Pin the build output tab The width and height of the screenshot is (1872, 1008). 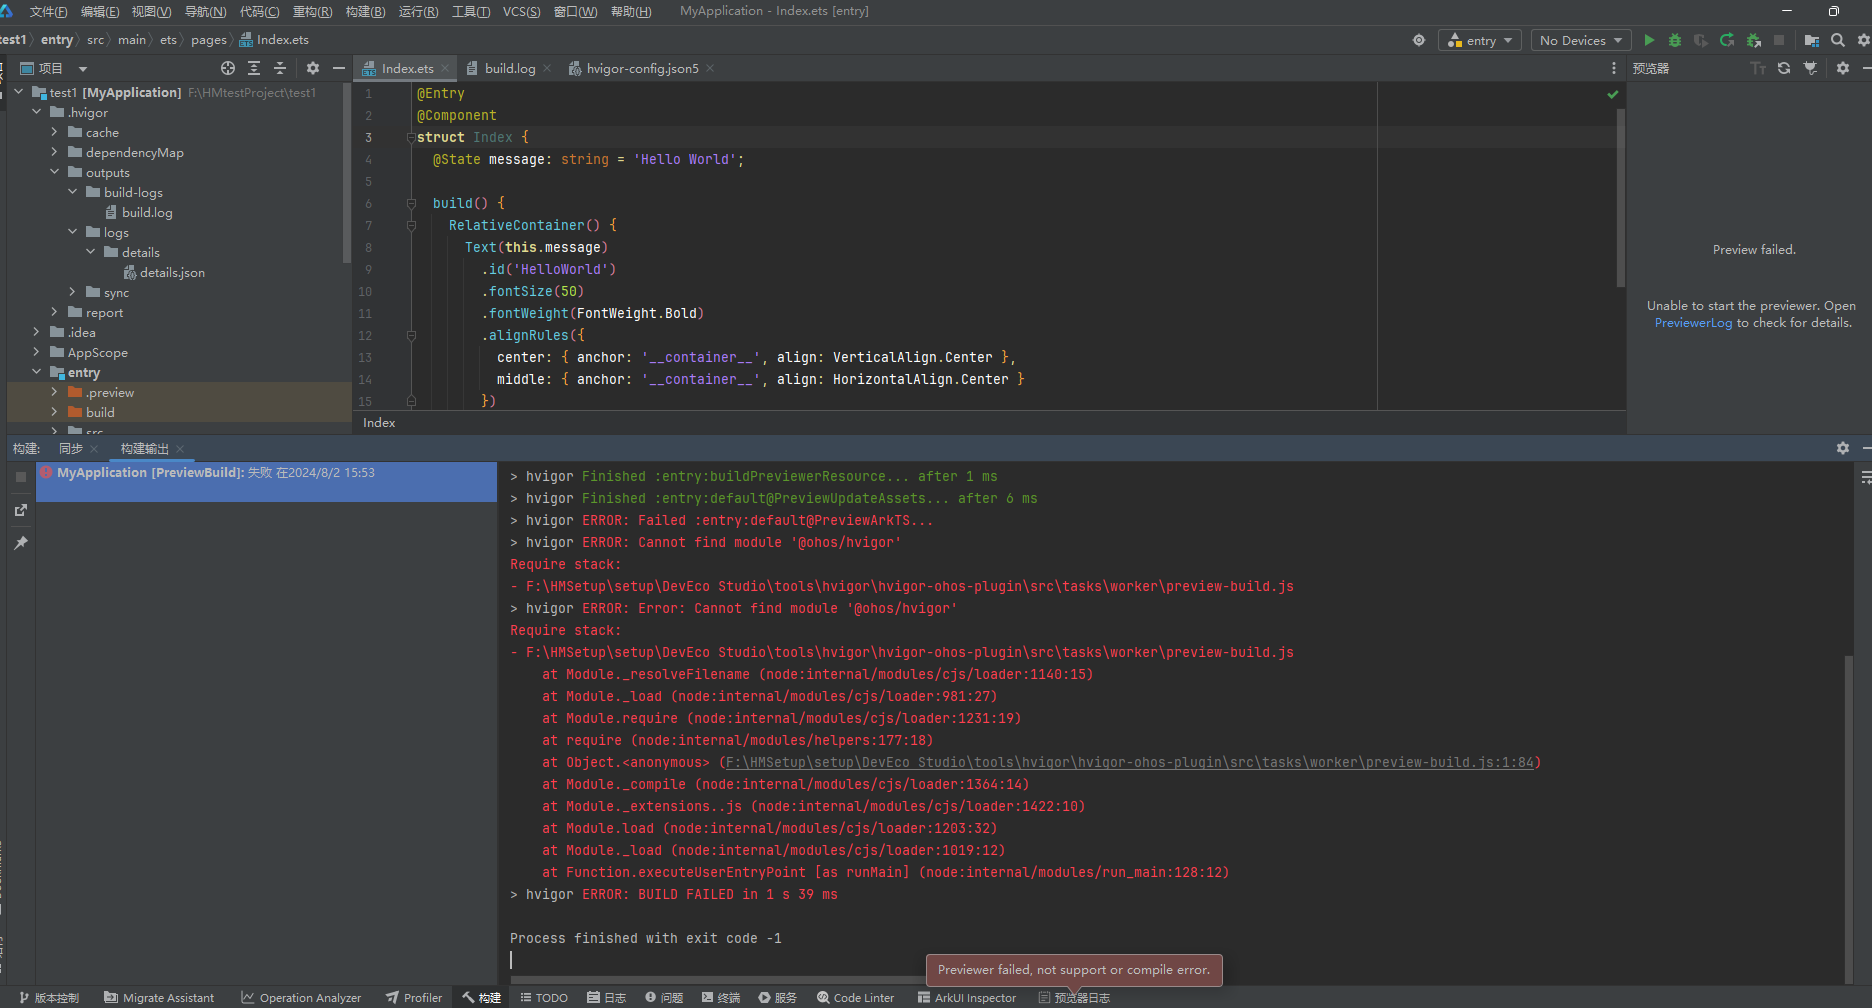(x=20, y=542)
